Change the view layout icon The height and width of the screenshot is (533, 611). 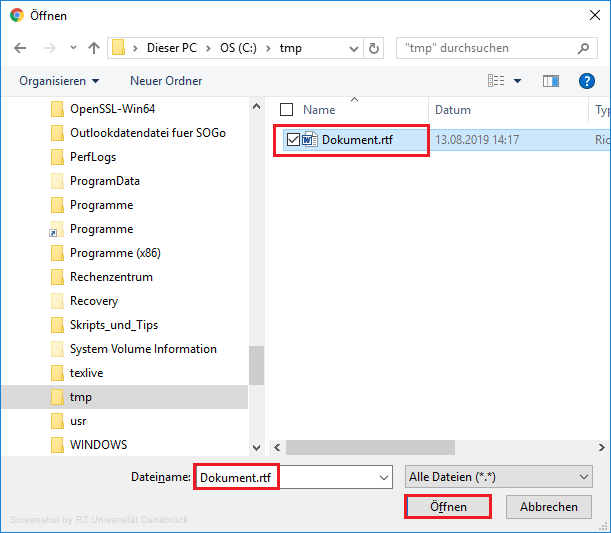coord(496,81)
